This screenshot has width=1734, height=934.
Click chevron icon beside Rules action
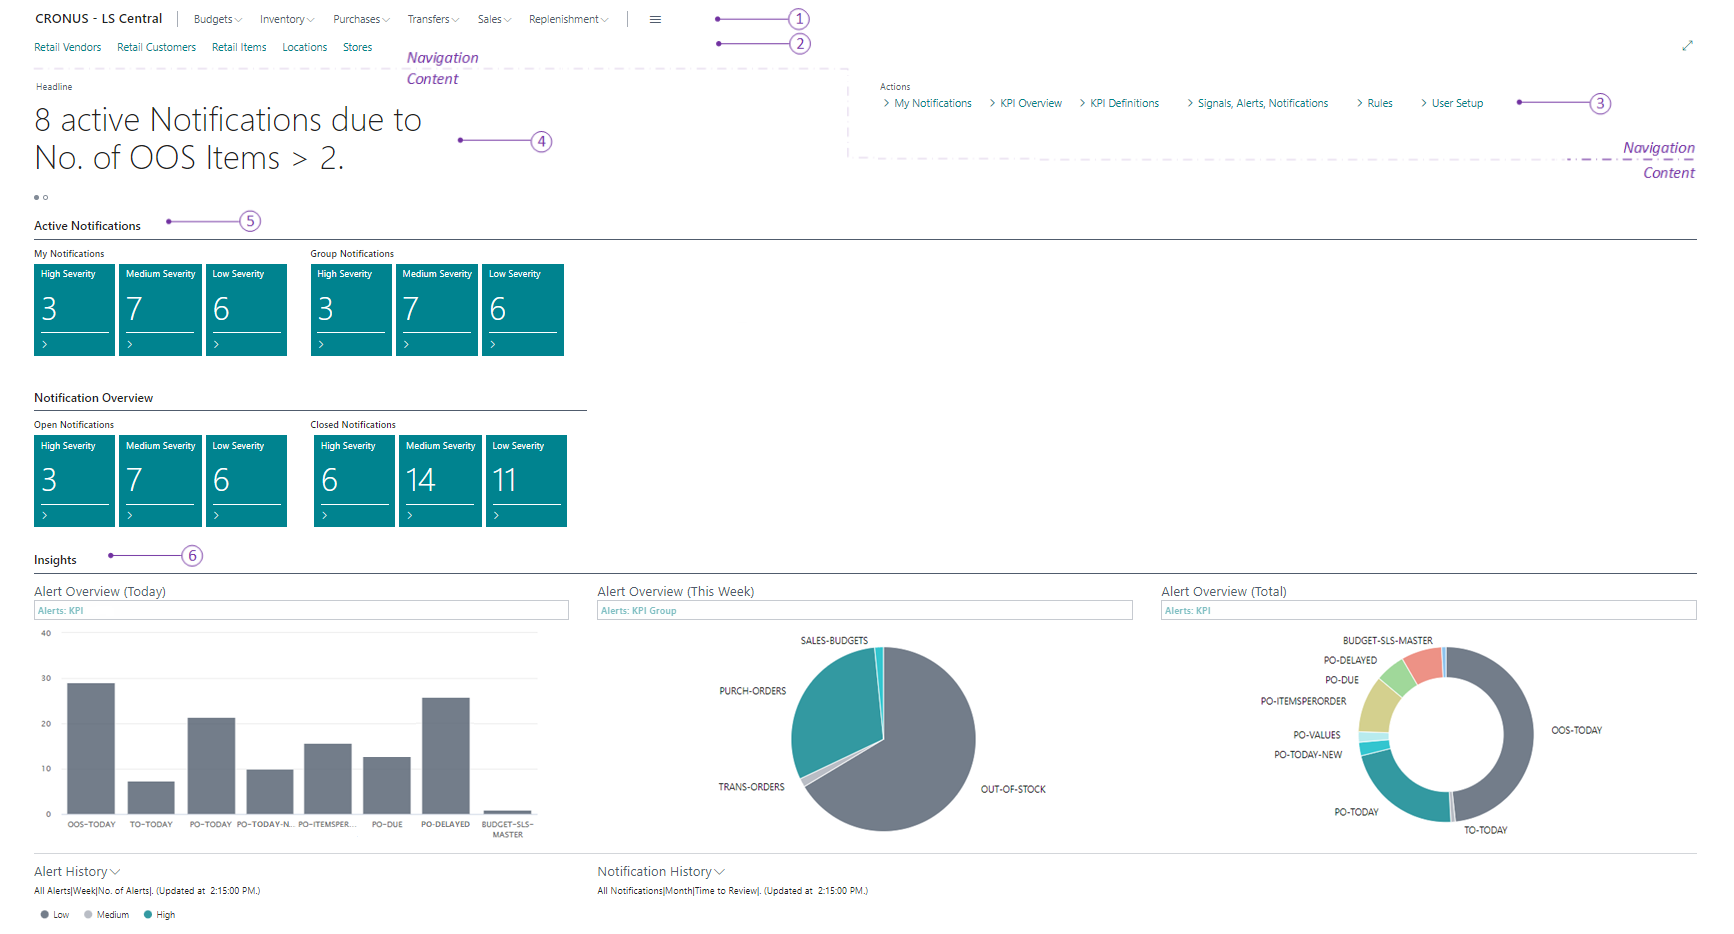pyautogui.click(x=1359, y=103)
